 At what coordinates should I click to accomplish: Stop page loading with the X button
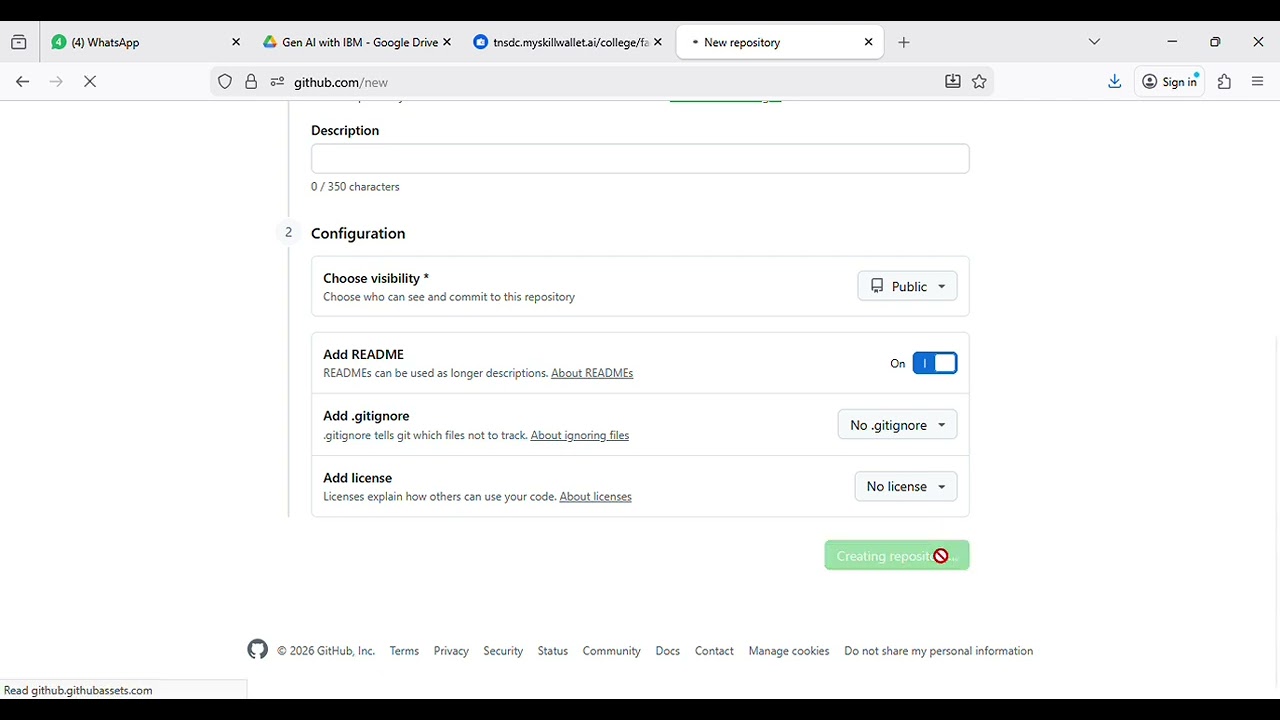pyautogui.click(x=90, y=82)
